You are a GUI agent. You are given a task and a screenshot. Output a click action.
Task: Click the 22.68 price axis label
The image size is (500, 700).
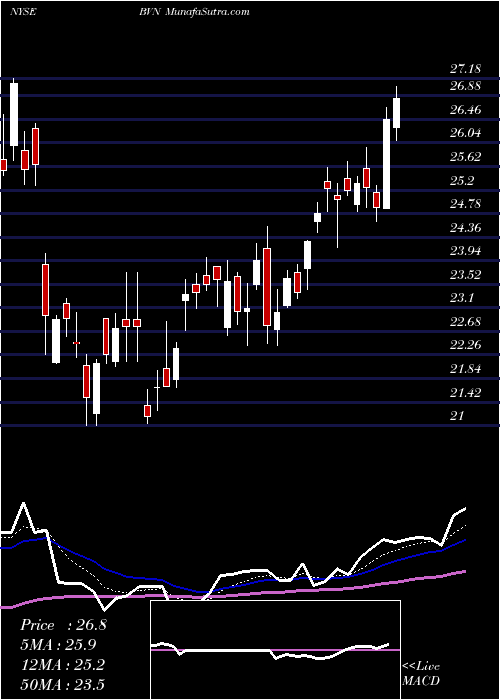(x=465, y=322)
